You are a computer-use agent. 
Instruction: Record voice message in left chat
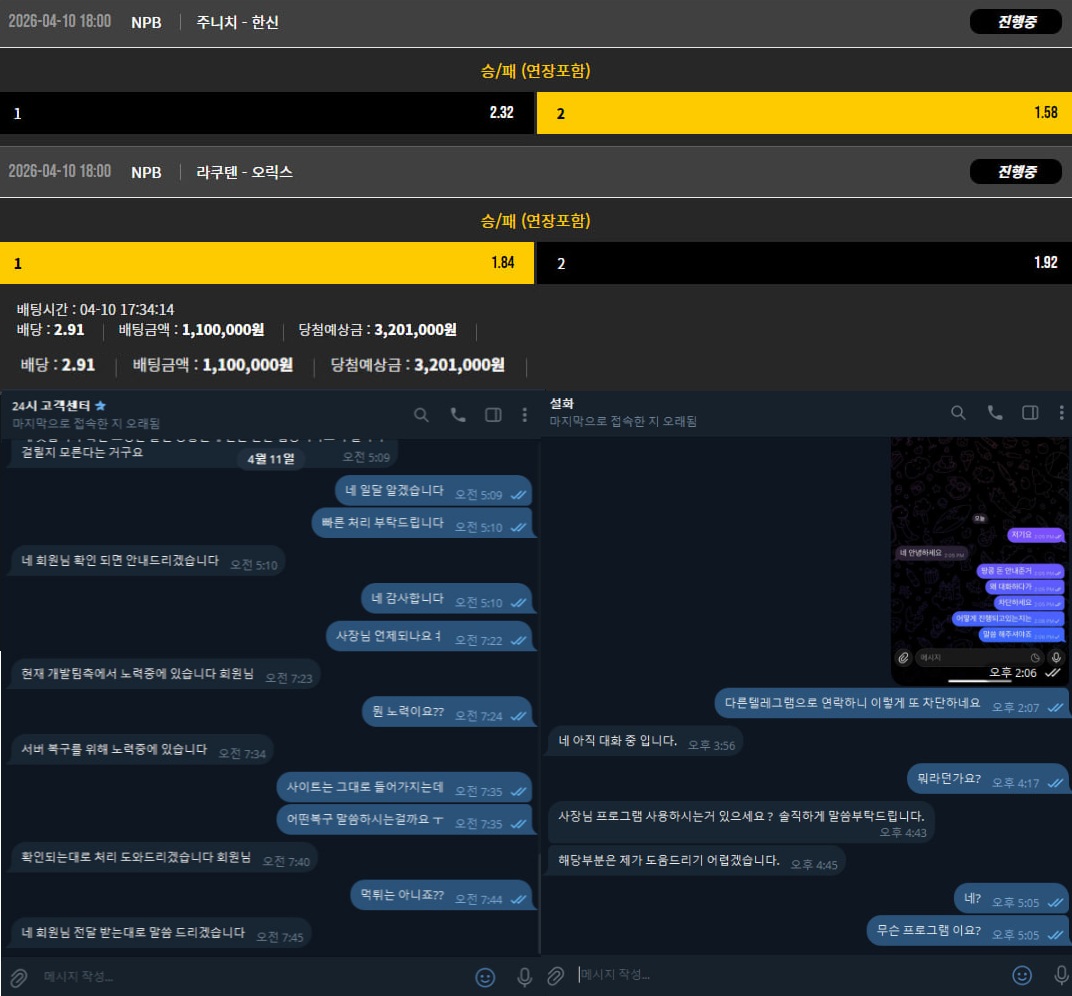524,976
